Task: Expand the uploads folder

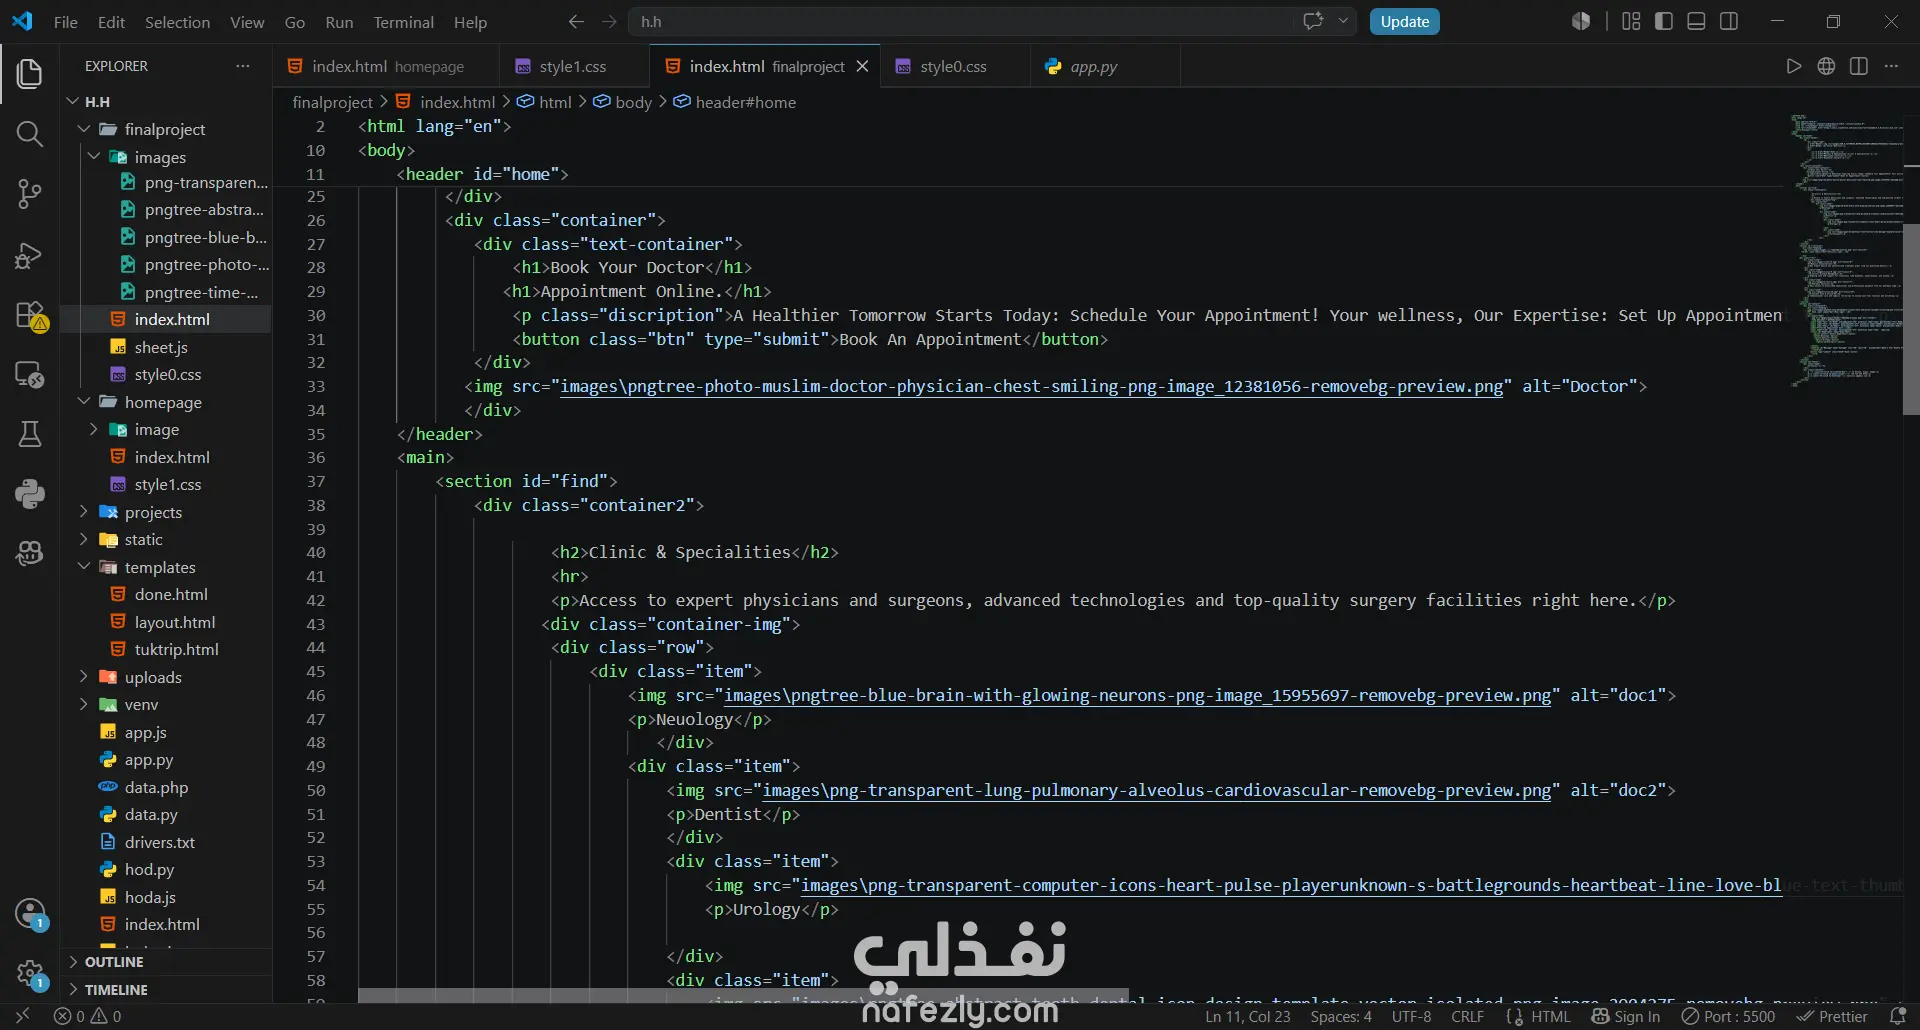Action: 84,677
